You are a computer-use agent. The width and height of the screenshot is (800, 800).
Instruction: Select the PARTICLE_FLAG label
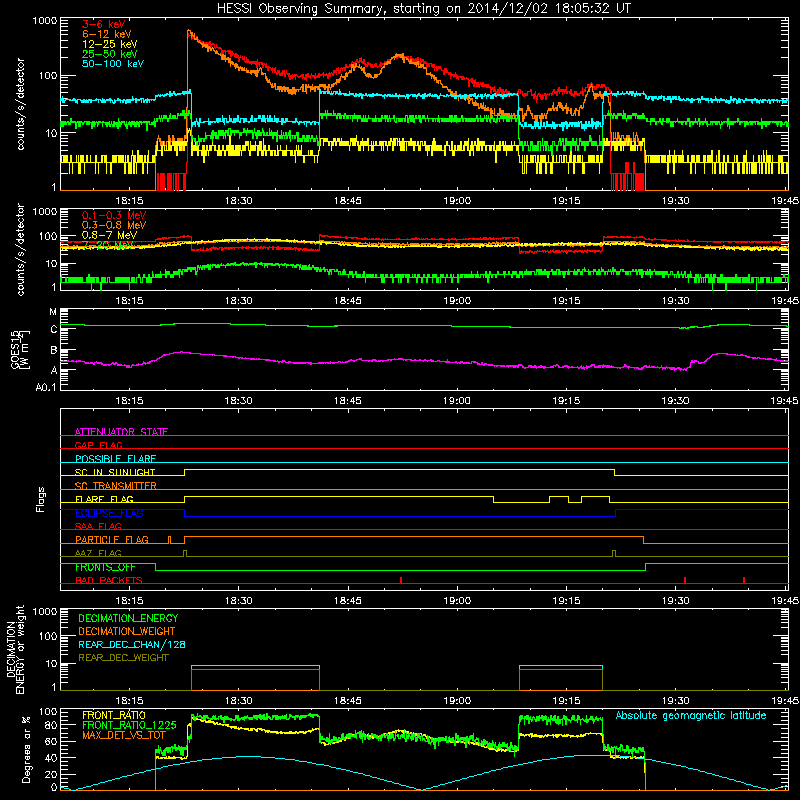point(112,539)
